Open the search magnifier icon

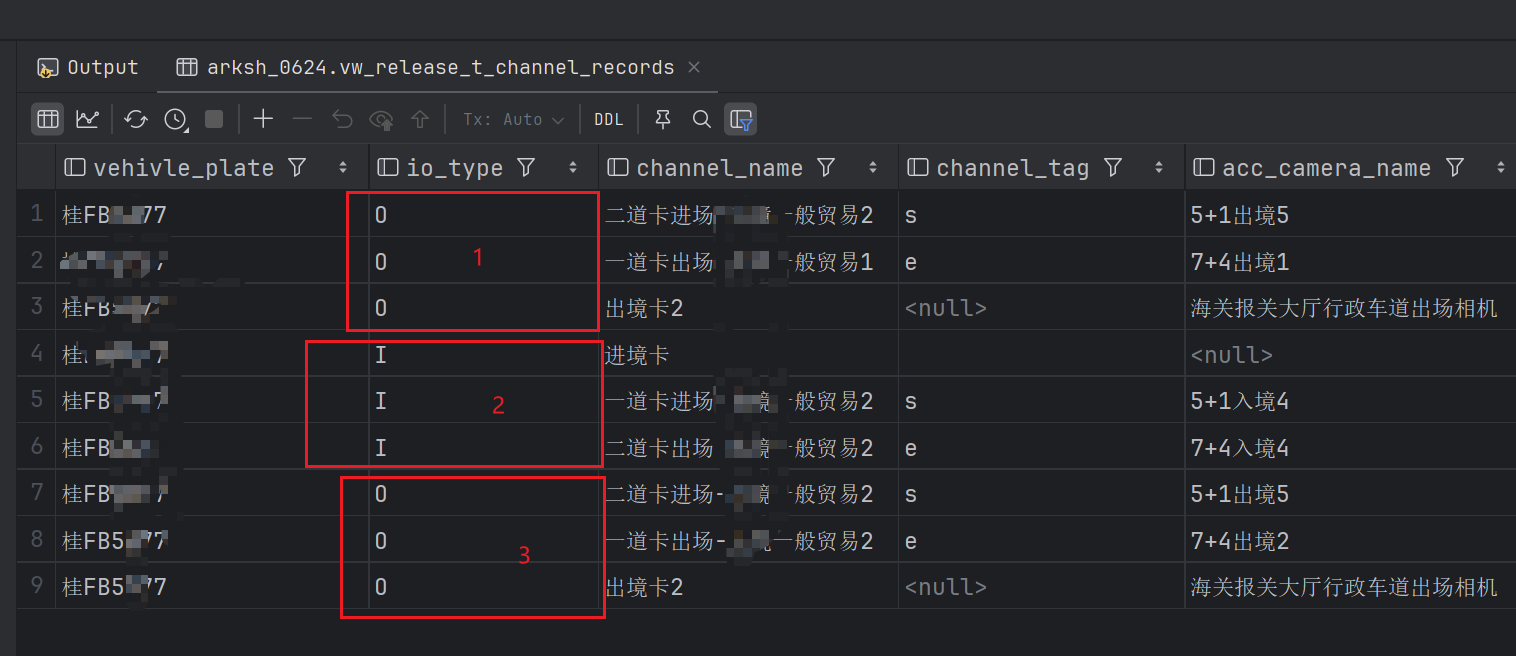coord(702,120)
